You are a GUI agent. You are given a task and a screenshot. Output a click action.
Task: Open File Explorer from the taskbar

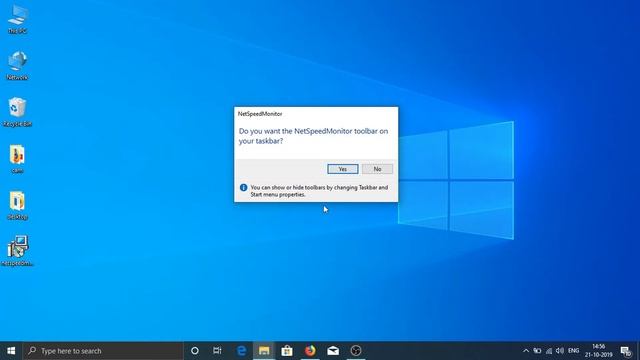pos(264,351)
